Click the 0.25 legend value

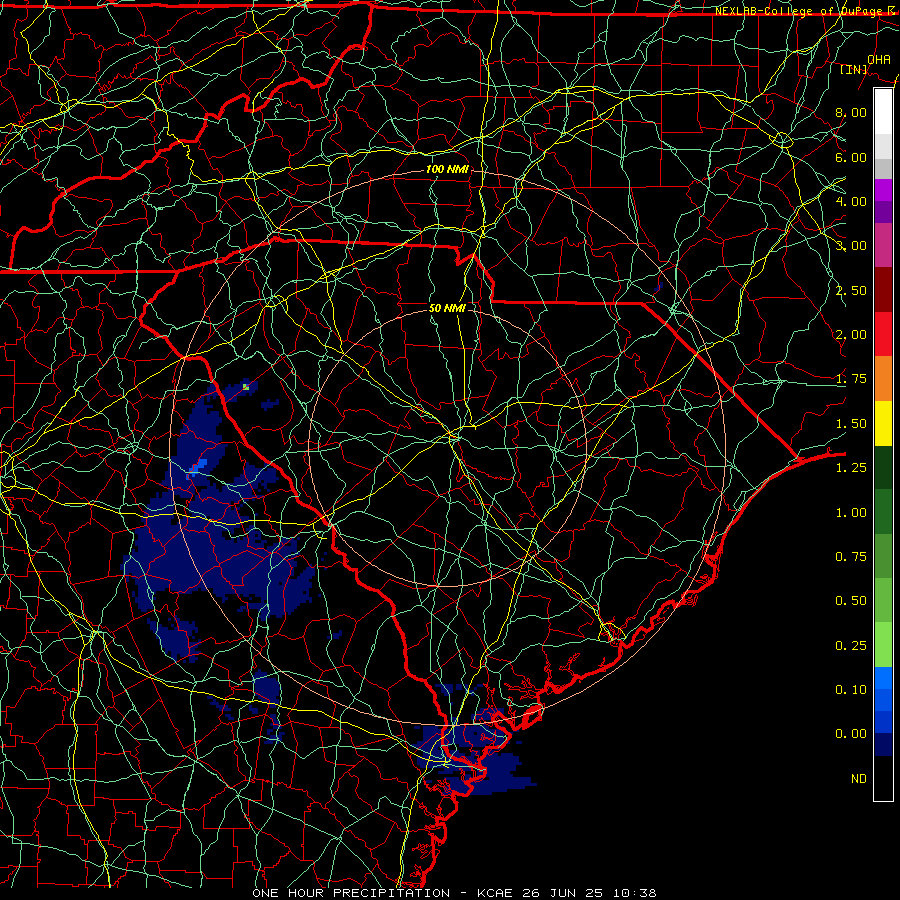[851, 646]
